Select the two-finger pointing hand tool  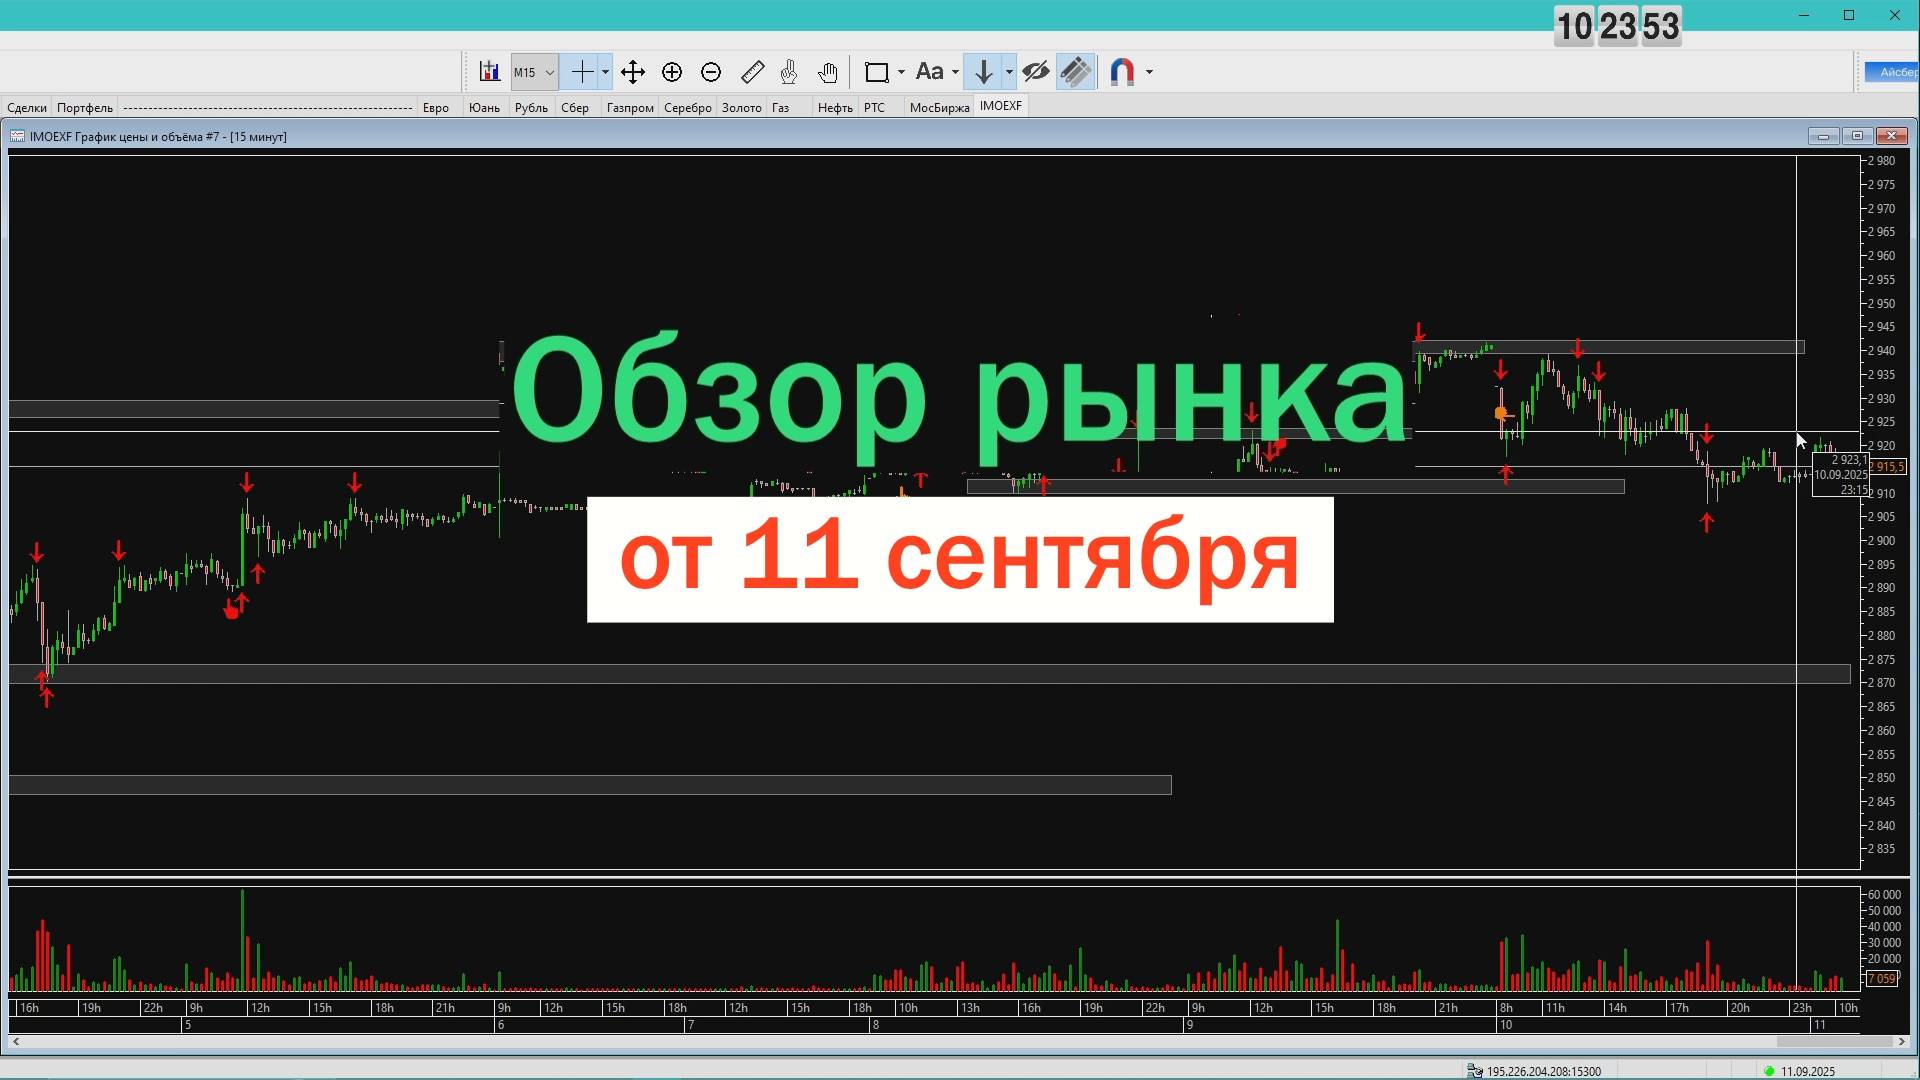(x=789, y=72)
